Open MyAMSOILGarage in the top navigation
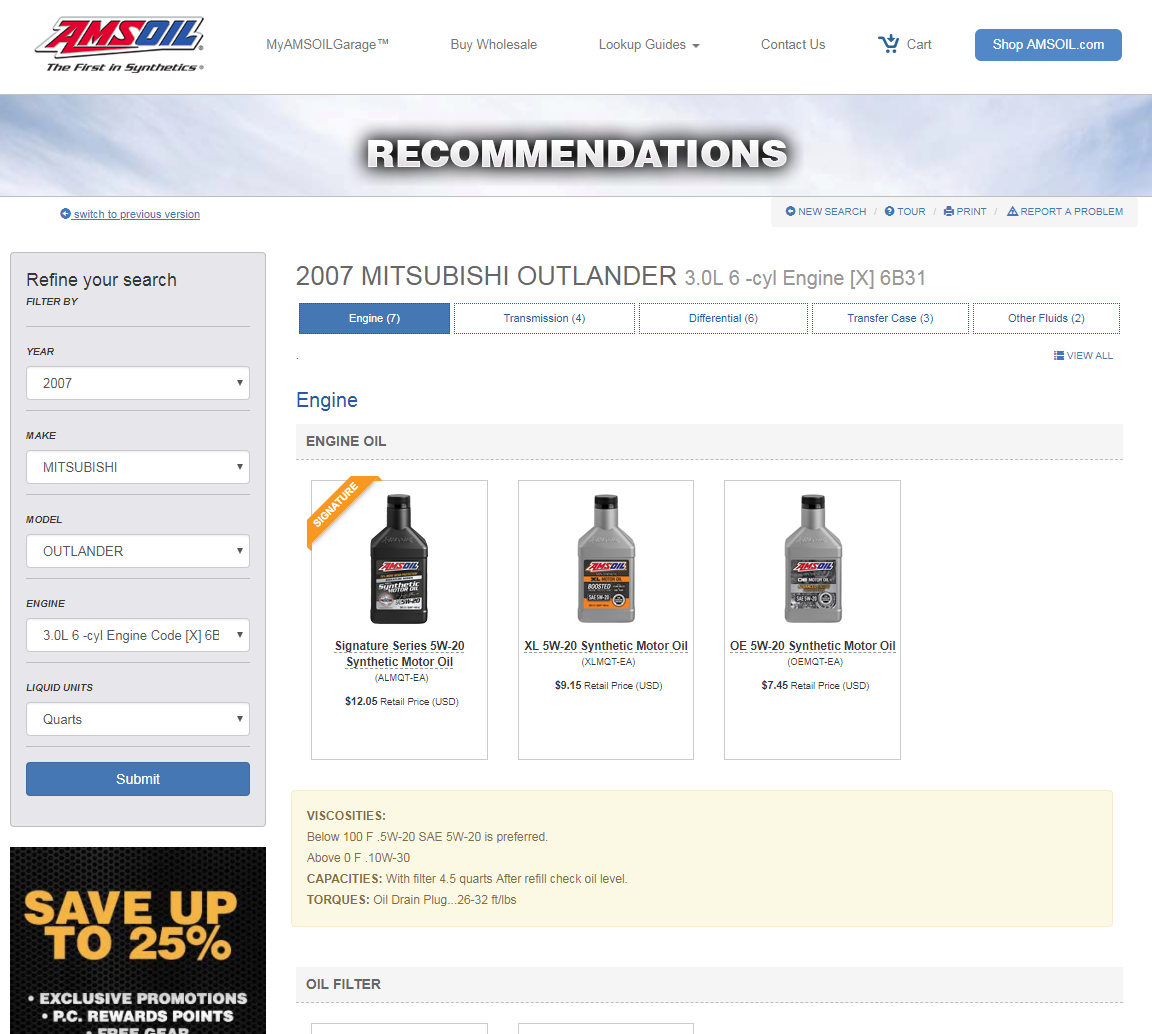The height and width of the screenshot is (1034, 1152). click(x=327, y=45)
